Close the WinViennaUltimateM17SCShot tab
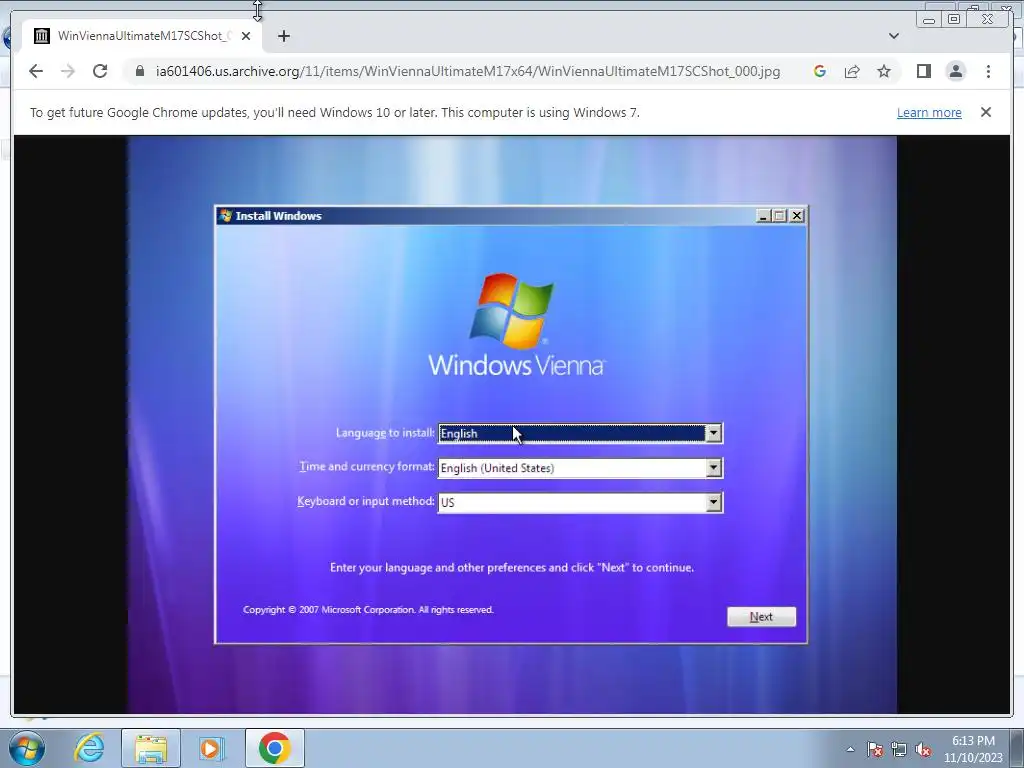This screenshot has width=1024, height=768. [246, 36]
